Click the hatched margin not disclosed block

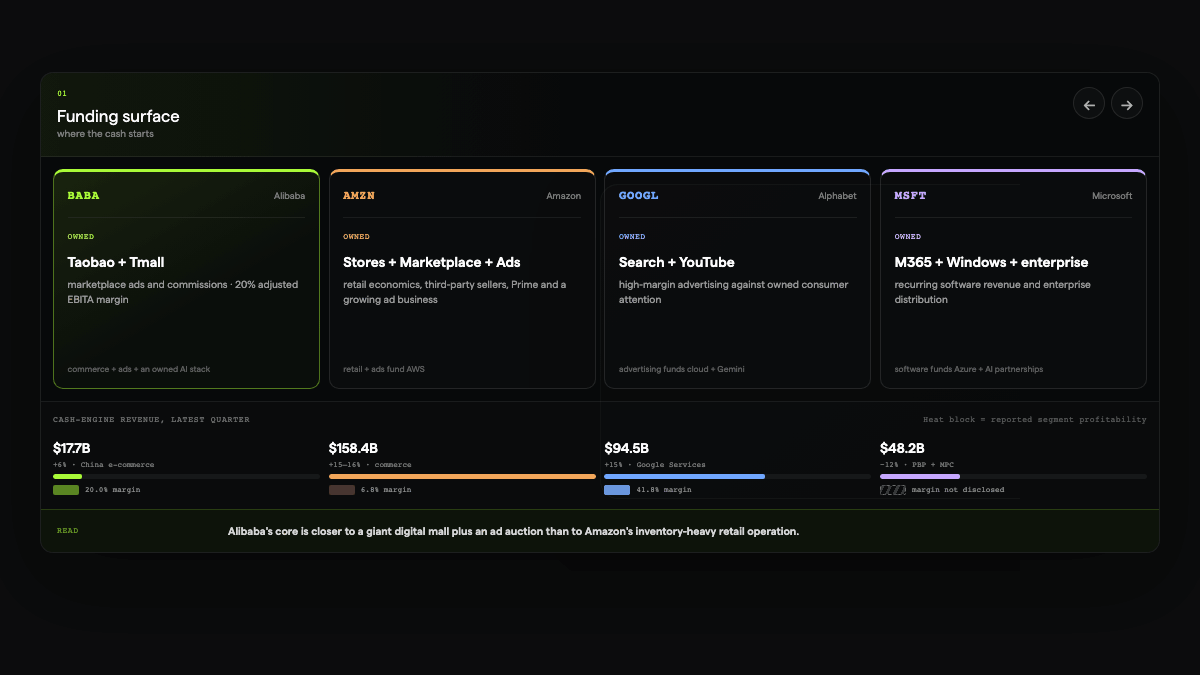[x=893, y=490]
